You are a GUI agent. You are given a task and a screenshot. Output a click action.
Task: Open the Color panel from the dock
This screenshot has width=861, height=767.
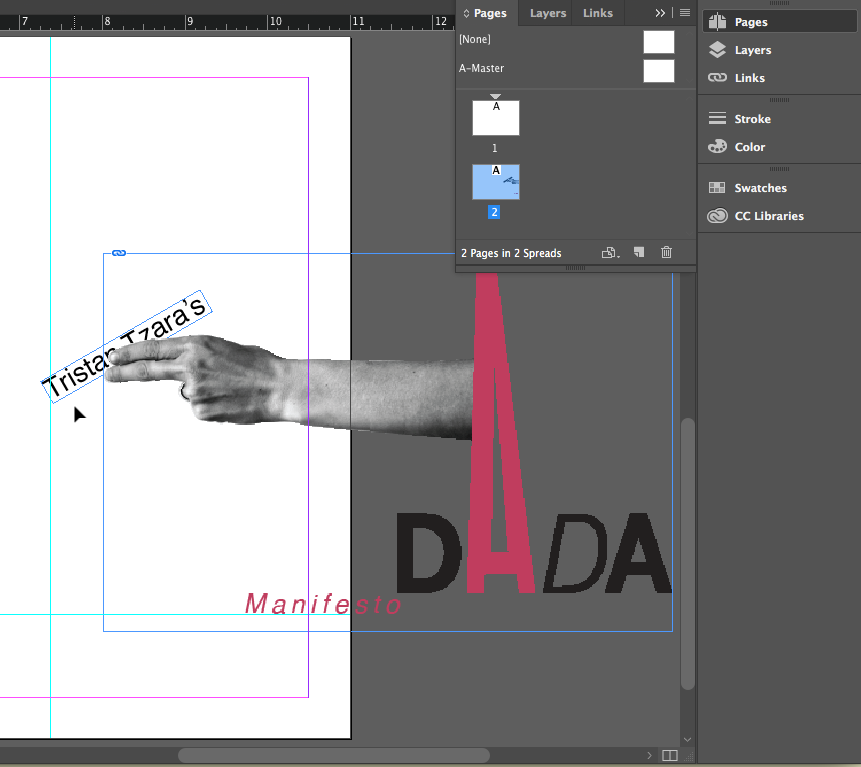point(749,147)
